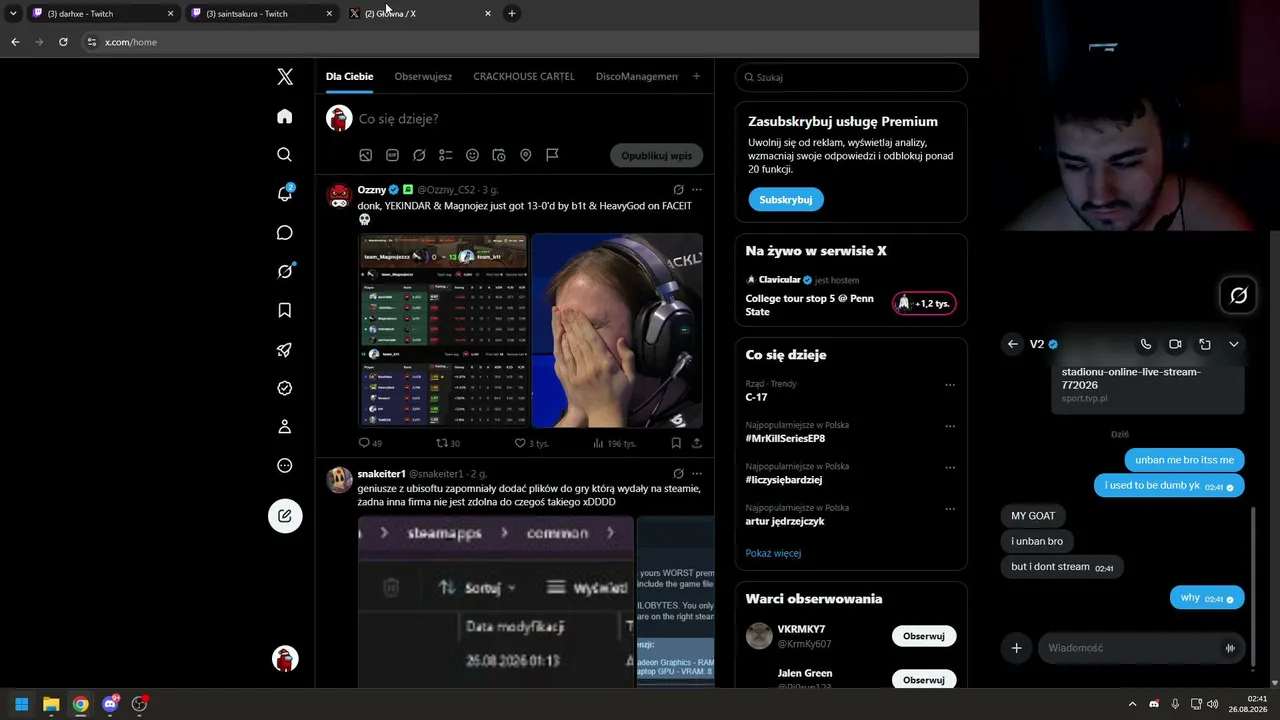Start audio call with V2
This screenshot has width=1280, height=720.
[x=1146, y=344]
